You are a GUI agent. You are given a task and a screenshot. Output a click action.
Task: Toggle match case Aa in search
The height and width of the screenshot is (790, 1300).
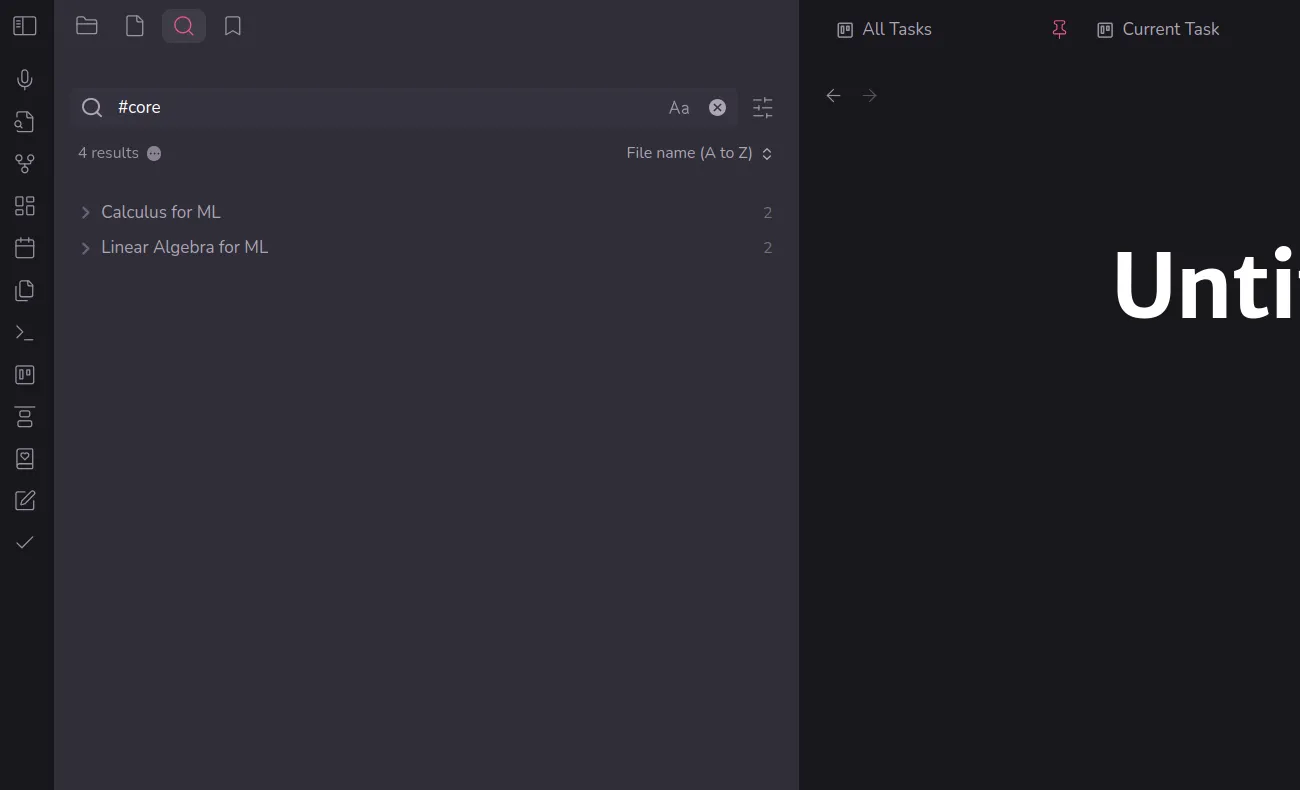679,108
